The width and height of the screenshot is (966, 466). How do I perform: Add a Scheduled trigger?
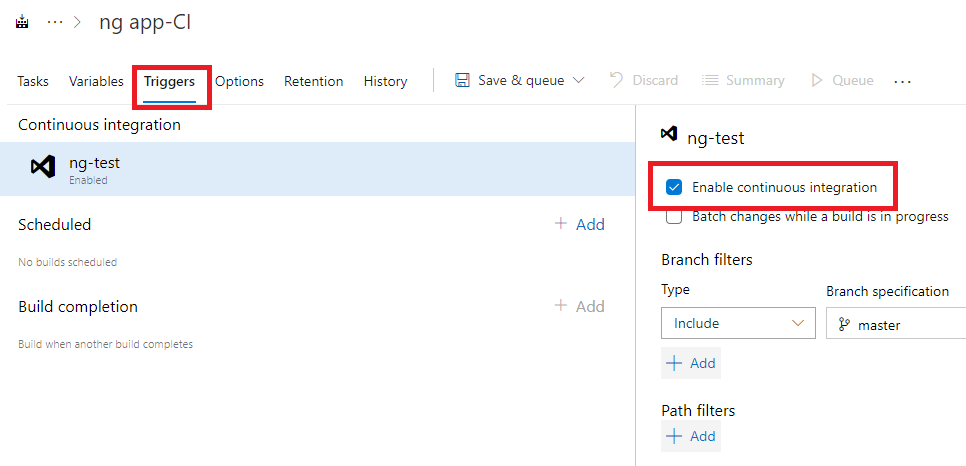click(x=580, y=224)
